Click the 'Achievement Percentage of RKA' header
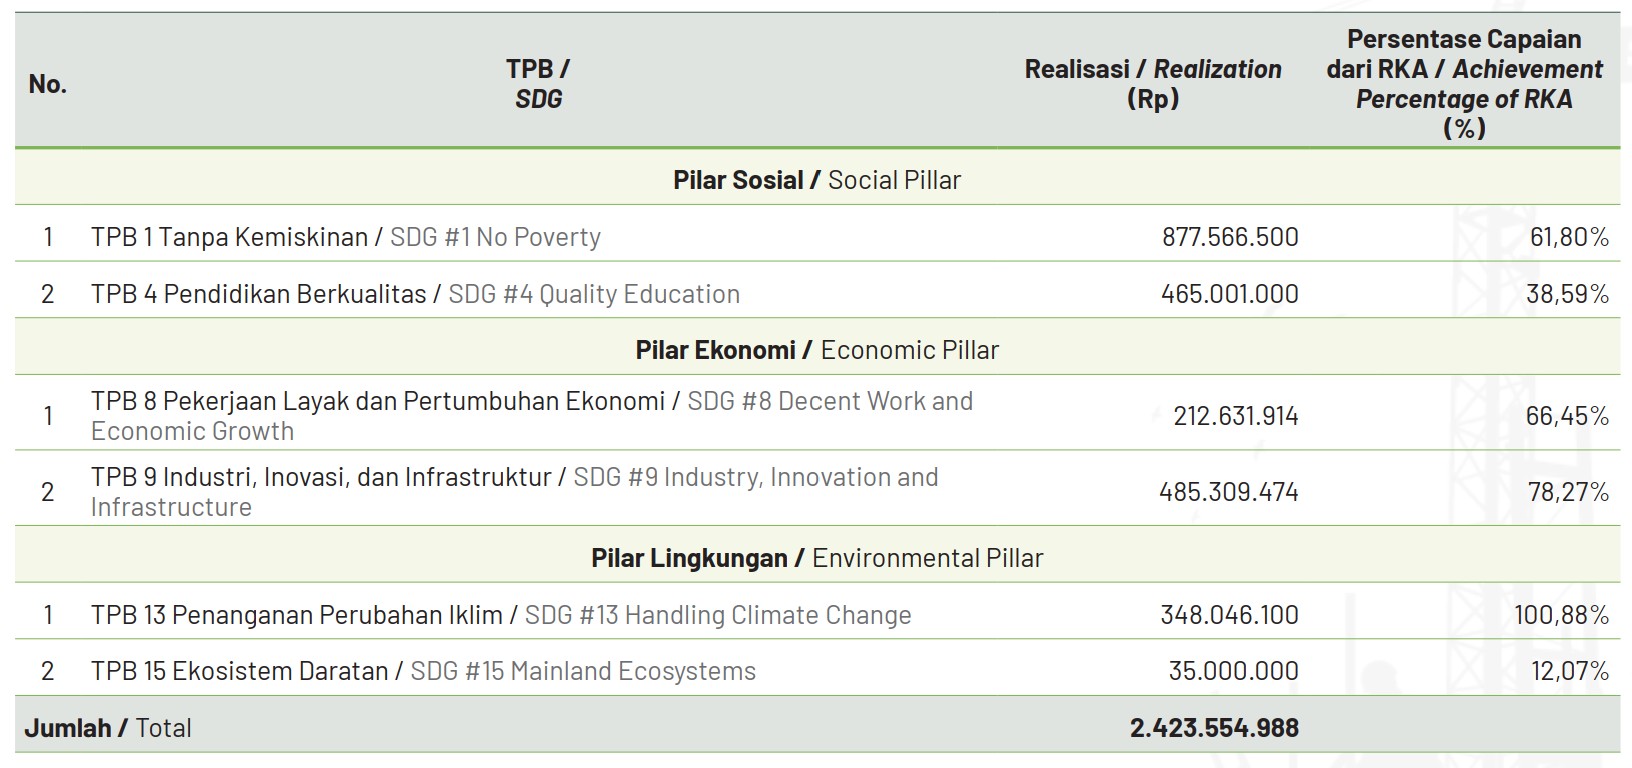Viewport: 1632px width, 768px height. coord(1464,84)
